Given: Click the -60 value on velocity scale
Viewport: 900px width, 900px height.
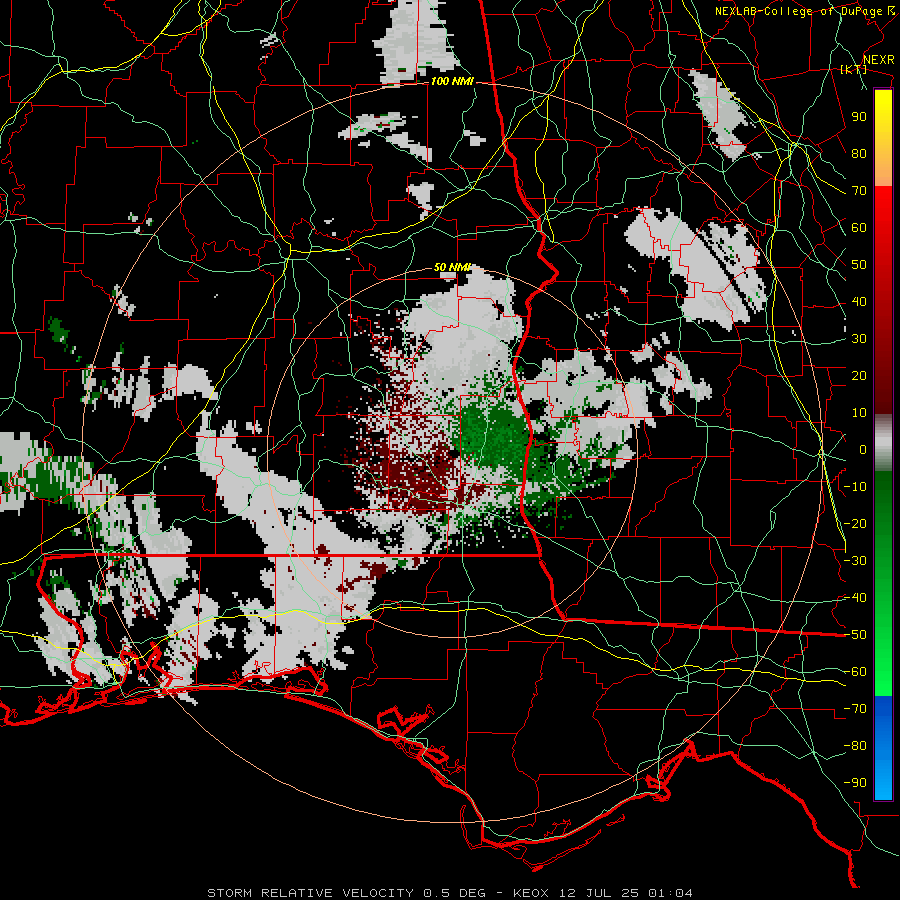Looking at the screenshot, I should [855, 672].
